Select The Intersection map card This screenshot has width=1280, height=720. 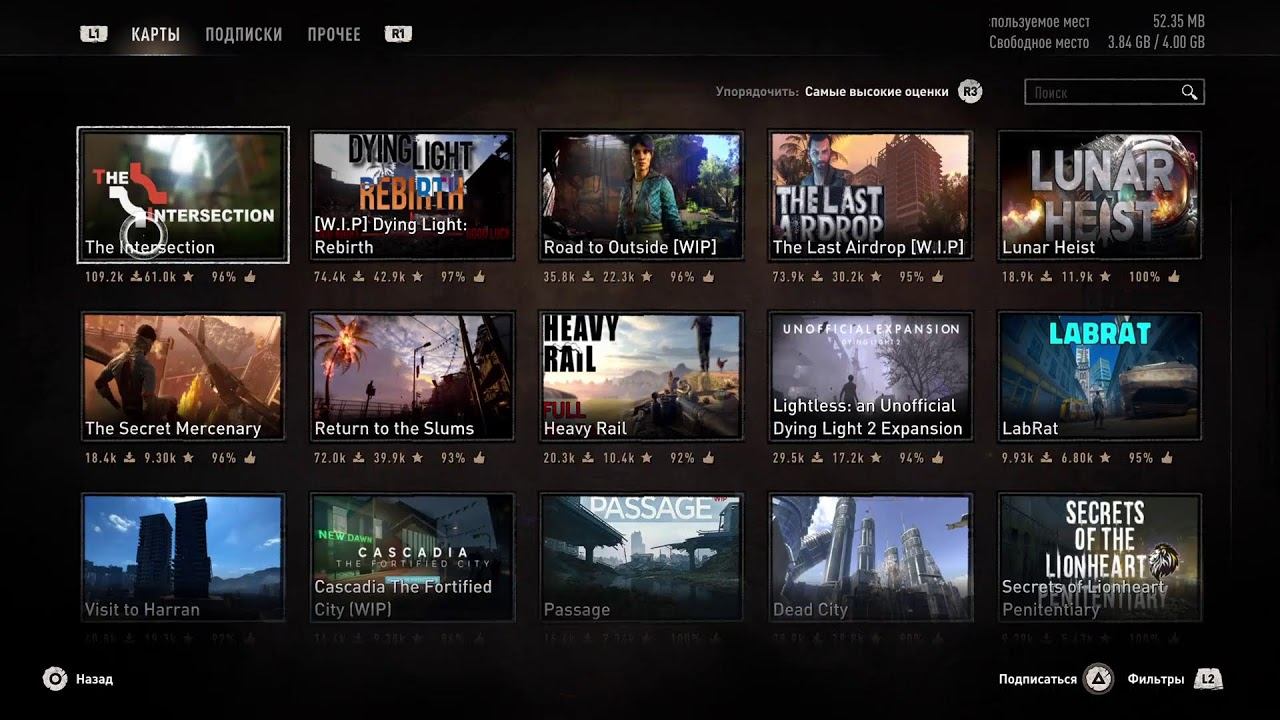pos(183,195)
